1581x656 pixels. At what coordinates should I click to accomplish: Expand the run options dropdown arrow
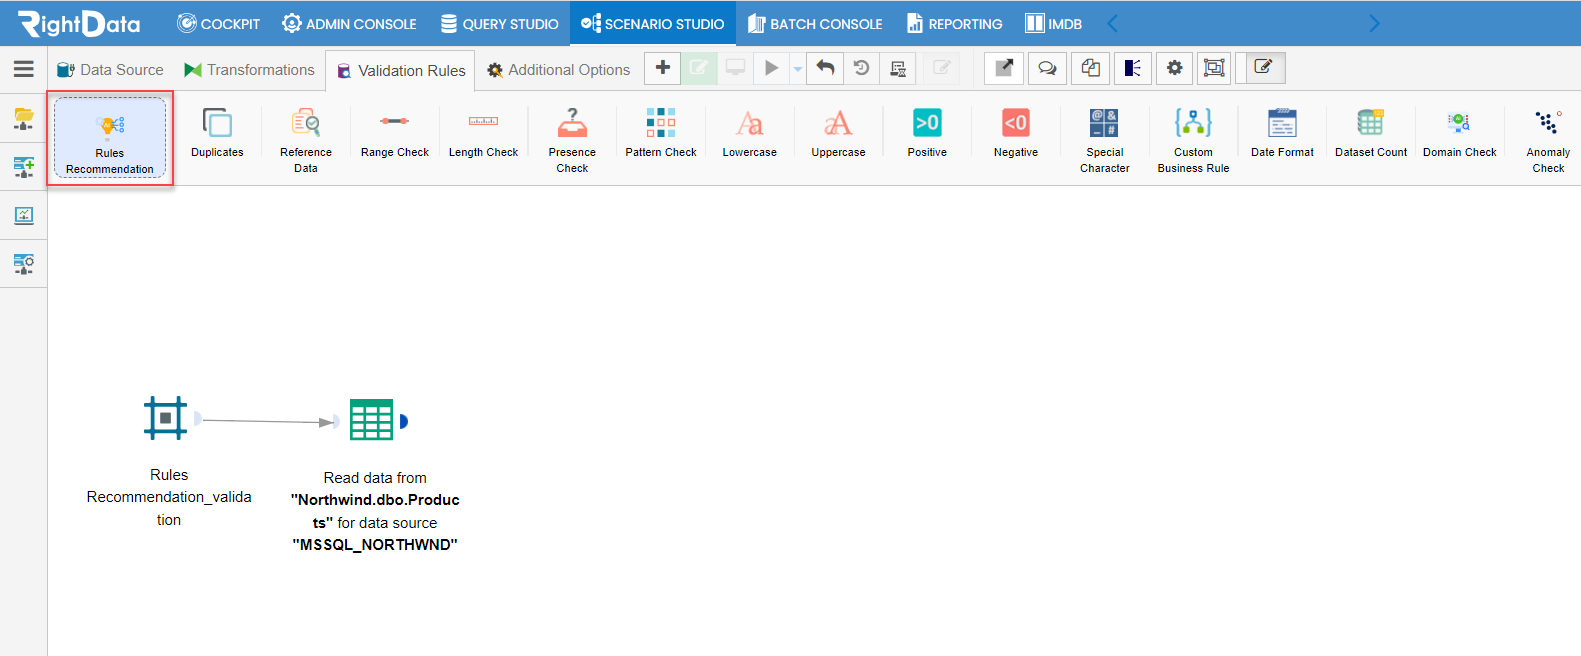pos(797,69)
